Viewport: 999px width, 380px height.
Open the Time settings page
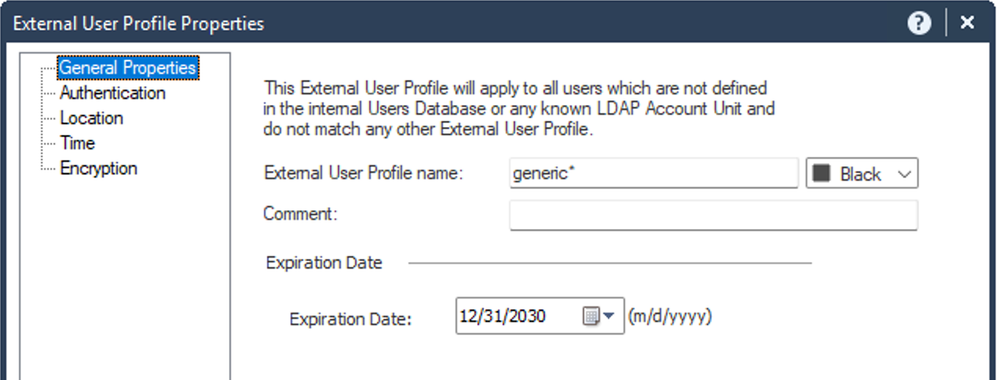pos(78,143)
